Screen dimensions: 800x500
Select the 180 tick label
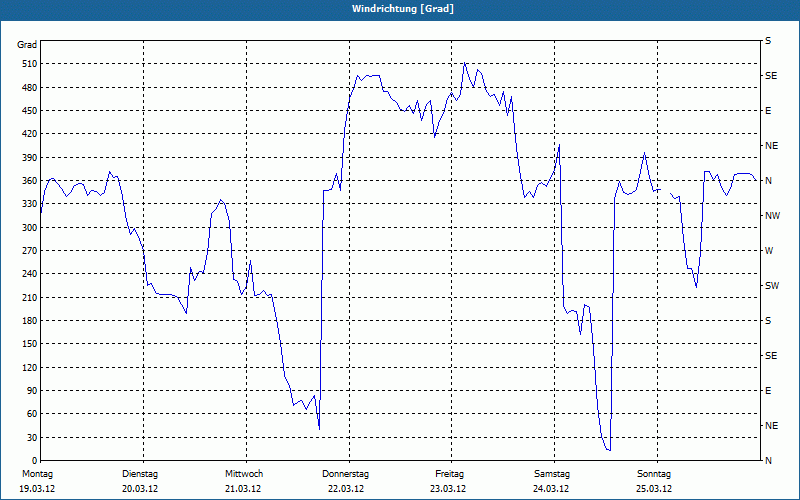[30, 321]
